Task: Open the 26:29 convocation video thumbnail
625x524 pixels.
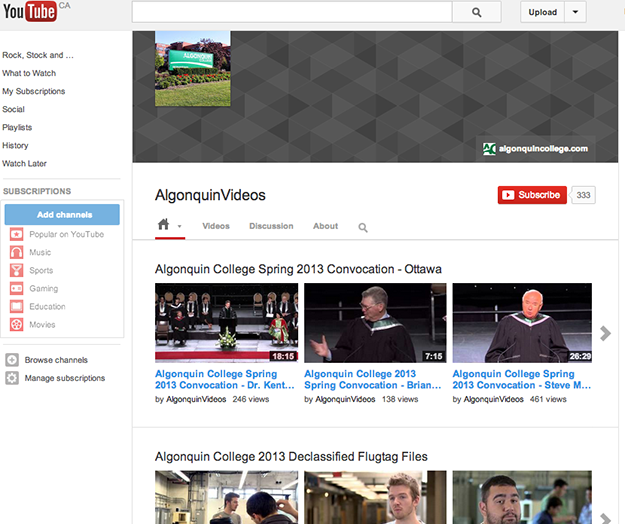Action: 522,323
